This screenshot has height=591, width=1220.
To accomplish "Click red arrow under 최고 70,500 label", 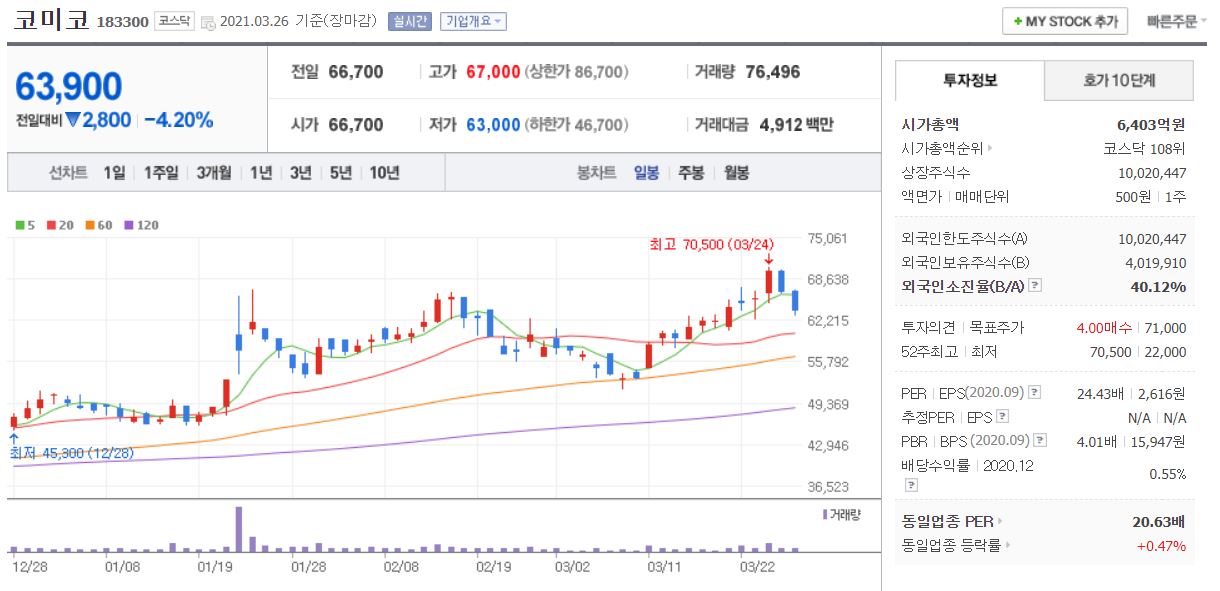I will 768,260.
